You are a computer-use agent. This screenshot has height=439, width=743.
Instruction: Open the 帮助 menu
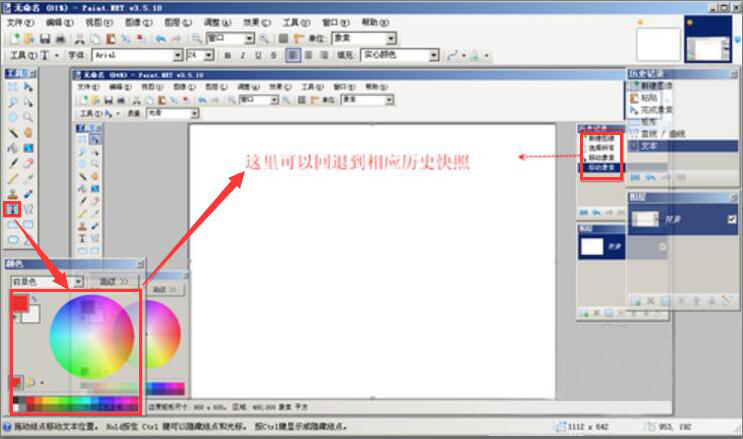click(x=375, y=22)
